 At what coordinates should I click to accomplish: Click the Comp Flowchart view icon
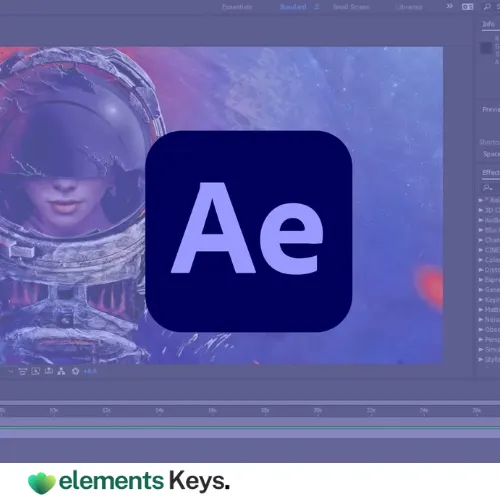tap(49, 371)
